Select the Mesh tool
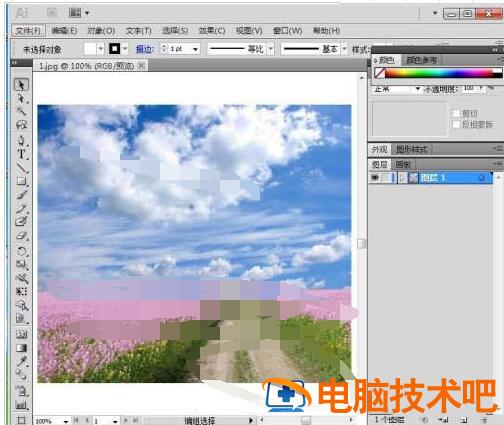The height and width of the screenshot is (425, 504). tap(21, 334)
